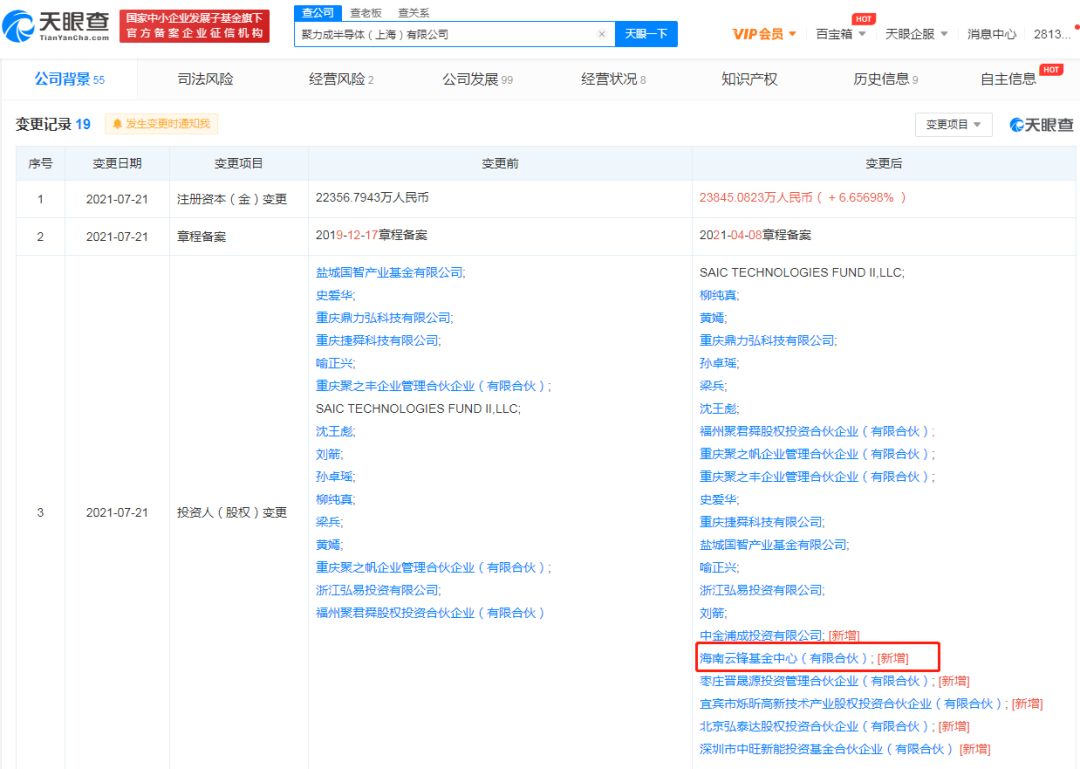Switch to the 查关系 search tab
The width and height of the screenshot is (1080, 769).
pyautogui.click(x=413, y=13)
